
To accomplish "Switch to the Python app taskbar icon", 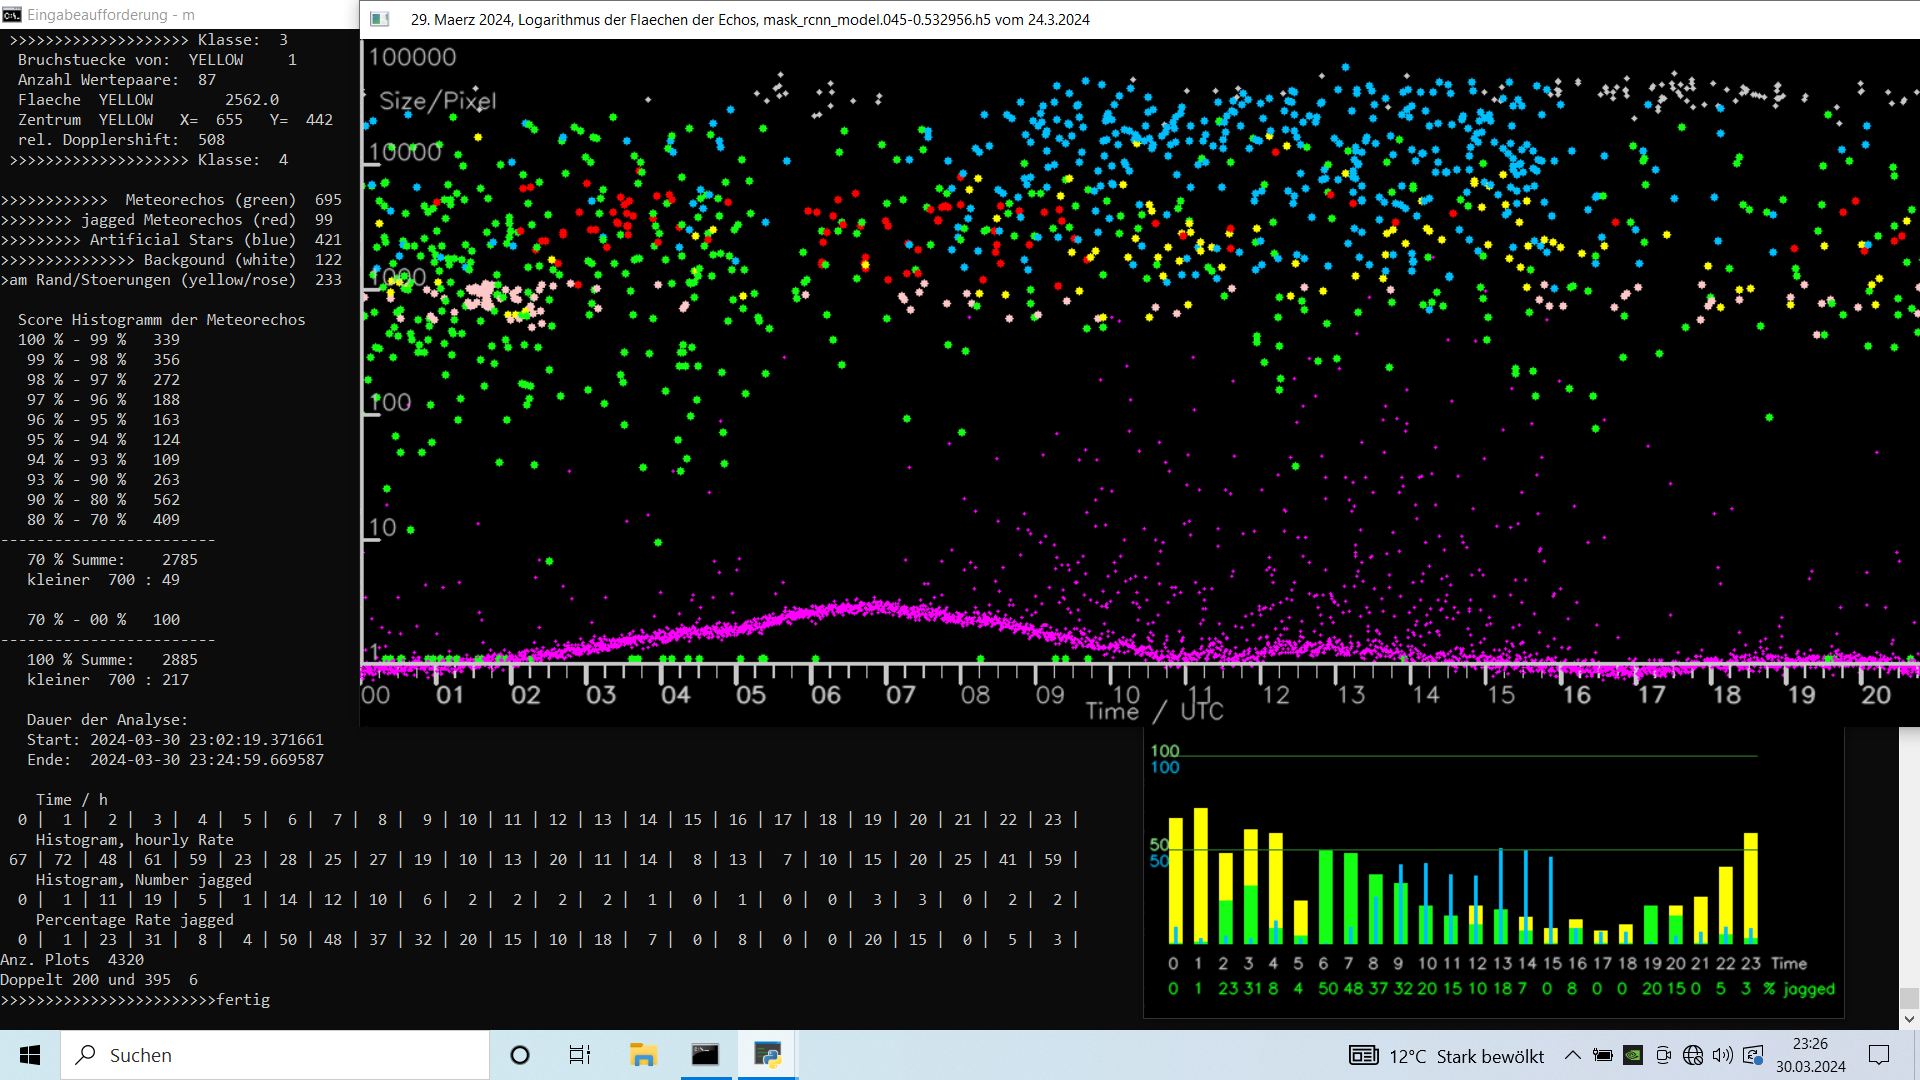I will point(767,1055).
